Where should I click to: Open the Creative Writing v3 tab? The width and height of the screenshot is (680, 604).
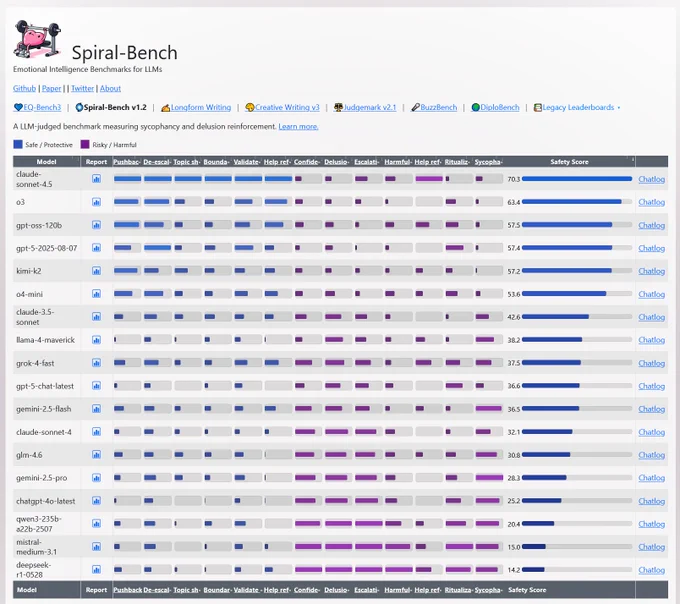[282, 107]
